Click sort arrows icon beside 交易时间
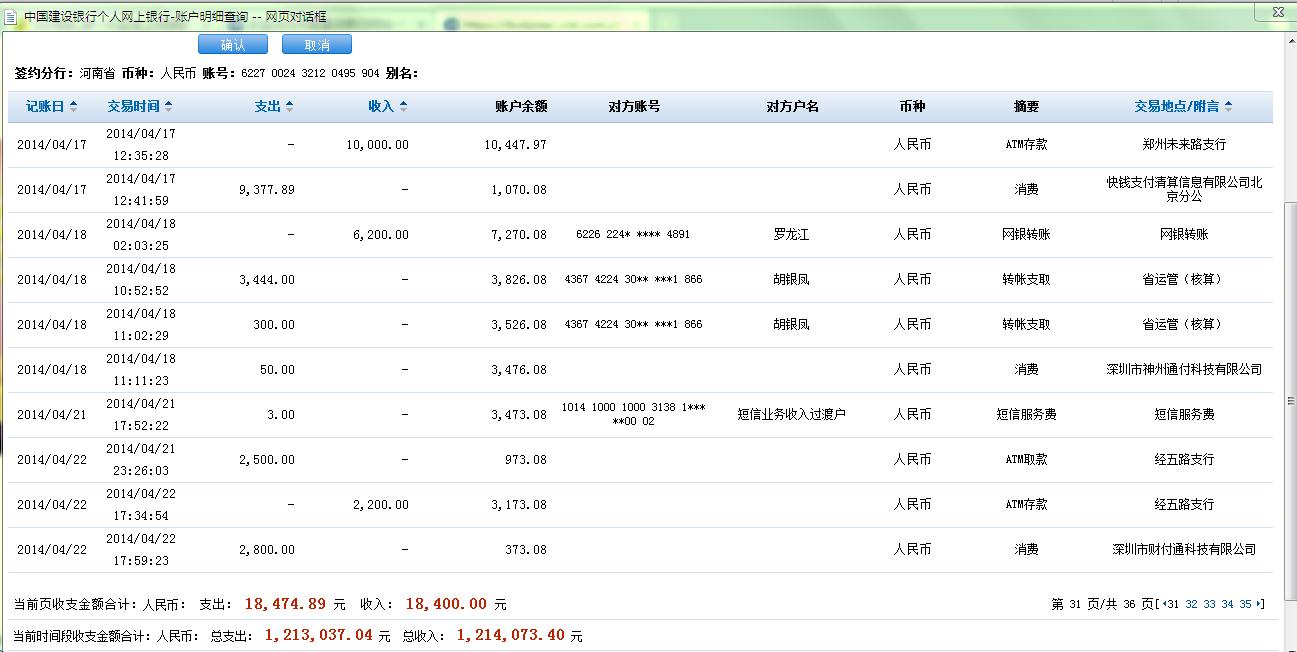The image size is (1297, 652). pyautogui.click(x=168, y=107)
